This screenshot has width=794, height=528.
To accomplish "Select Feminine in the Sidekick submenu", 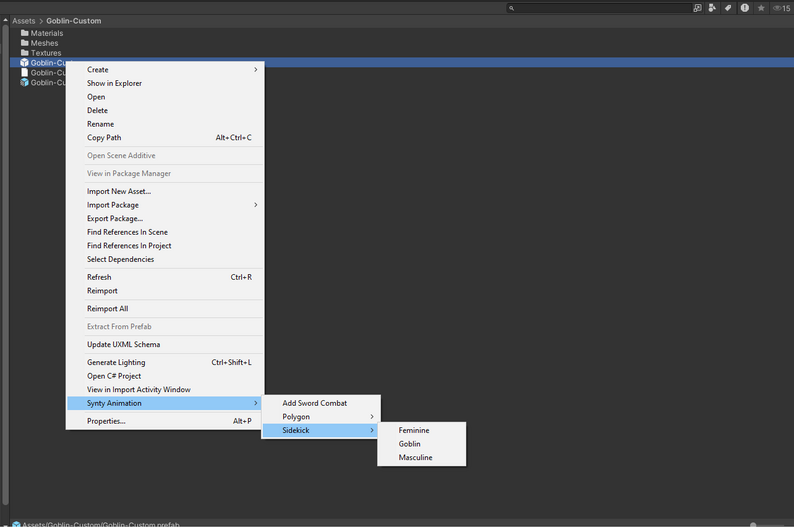I will point(421,430).
